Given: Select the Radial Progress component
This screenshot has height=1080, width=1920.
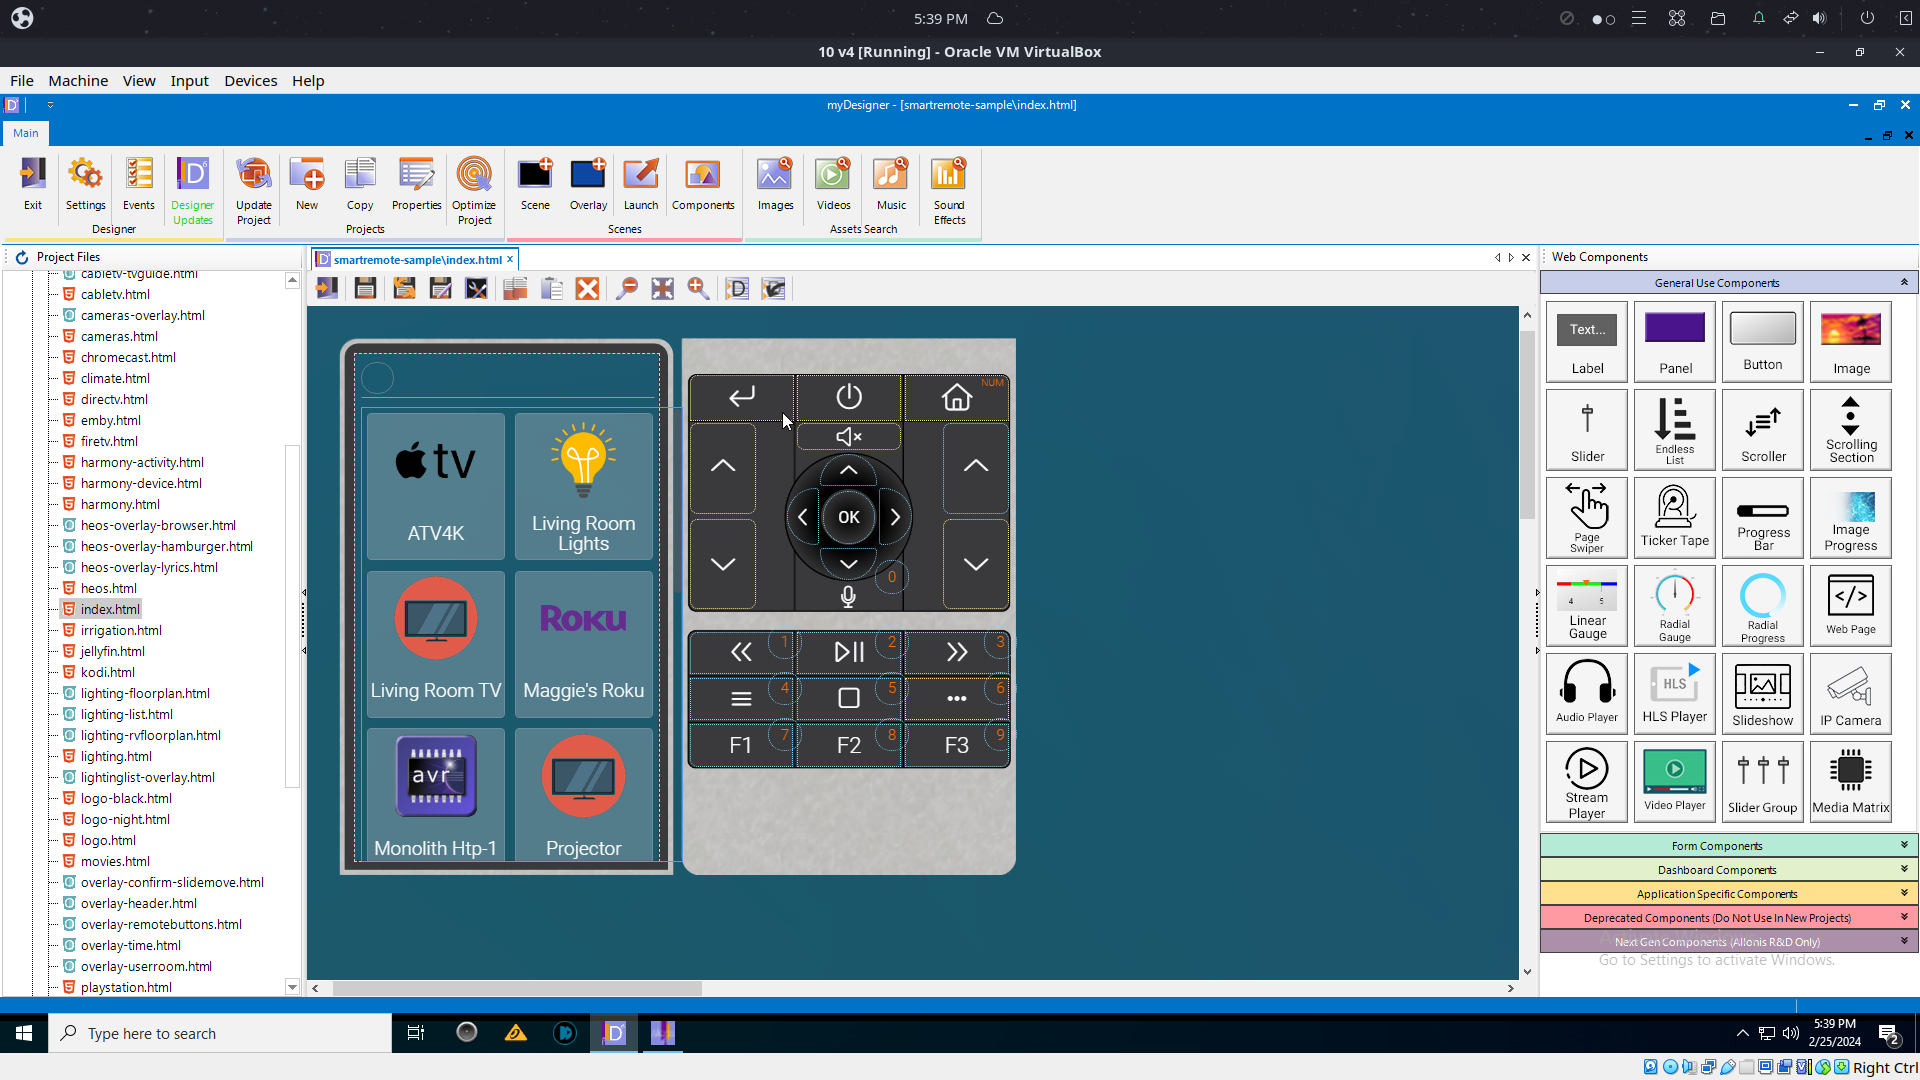Looking at the screenshot, I should [1763, 606].
